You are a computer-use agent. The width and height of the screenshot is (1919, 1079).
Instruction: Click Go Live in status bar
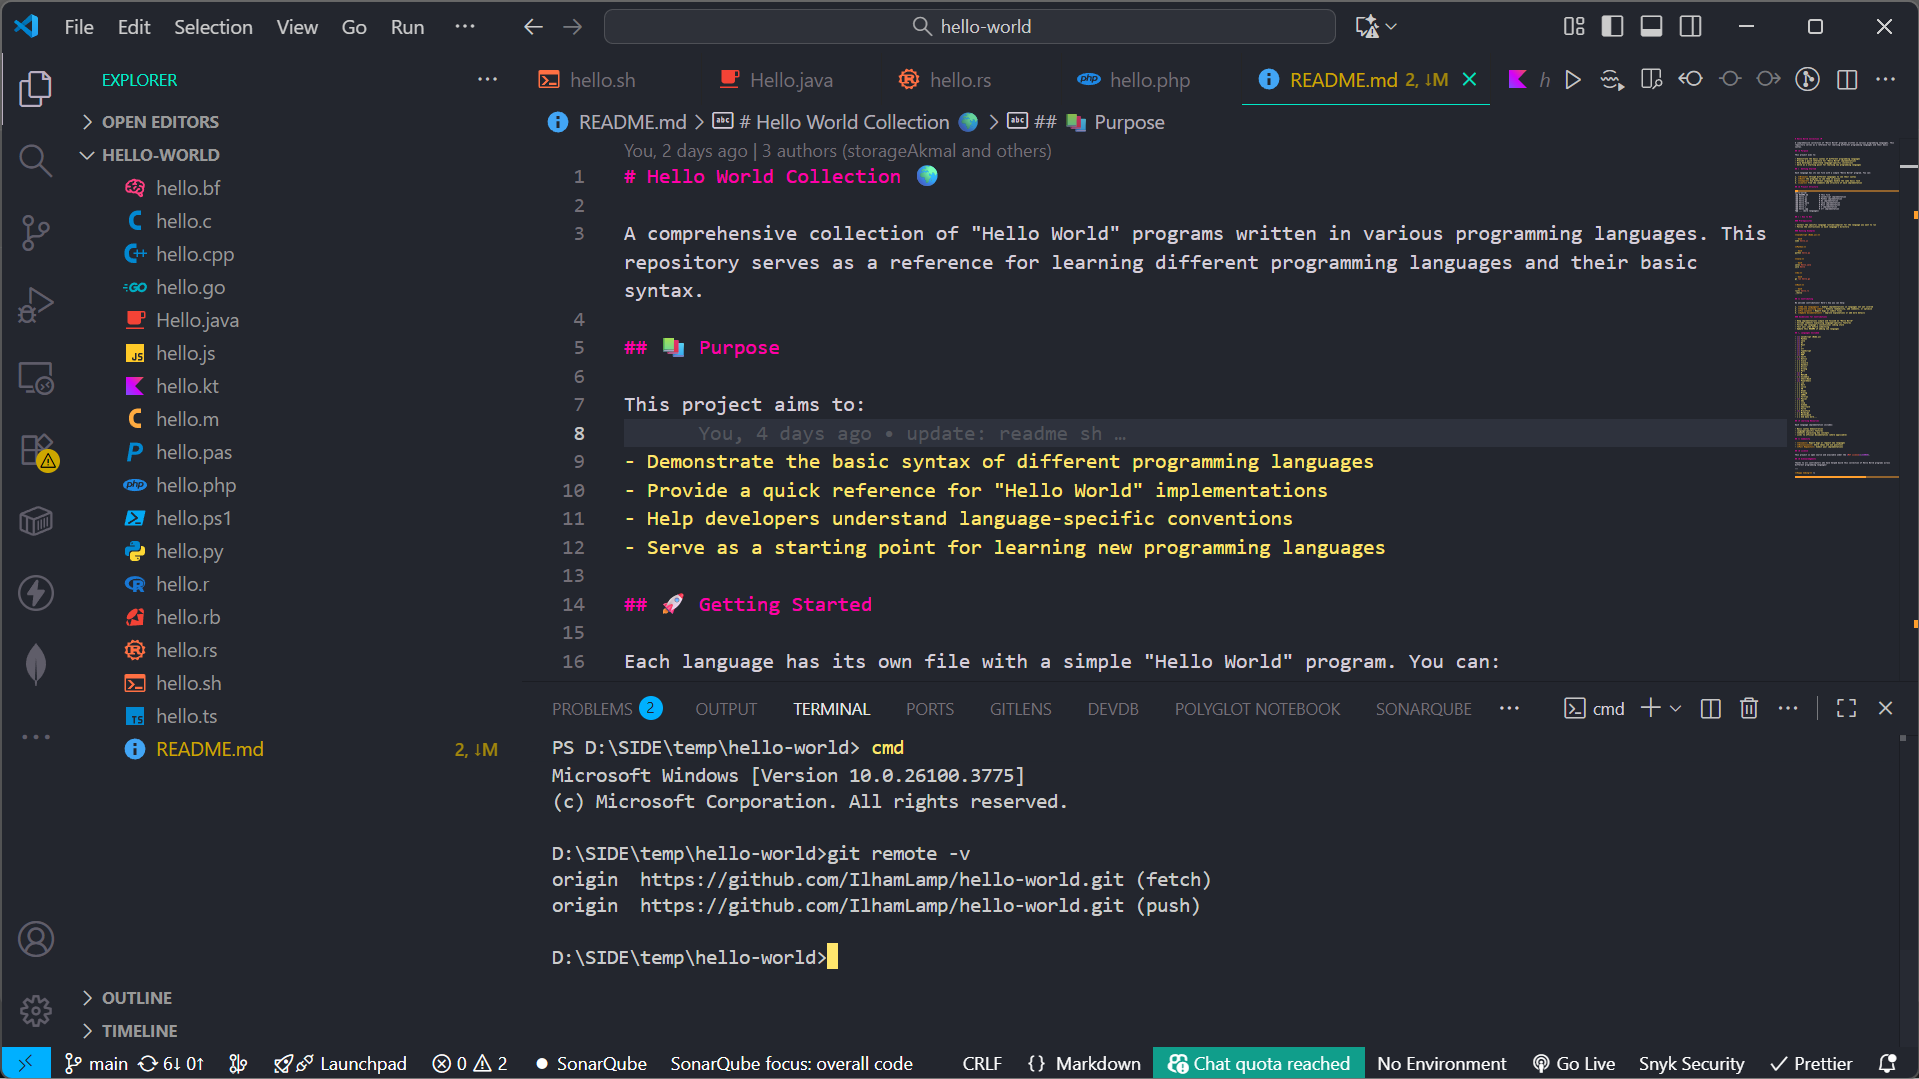[1574, 1063]
